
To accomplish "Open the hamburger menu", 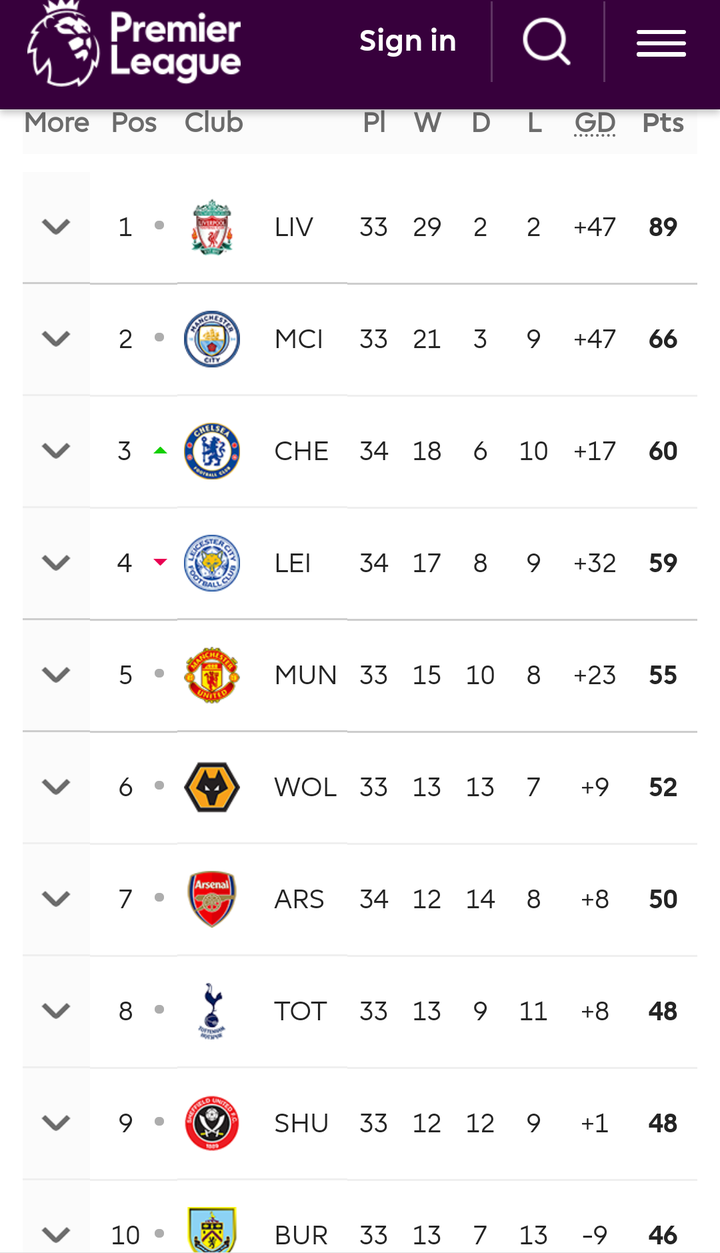I will pyautogui.click(x=661, y=43).
